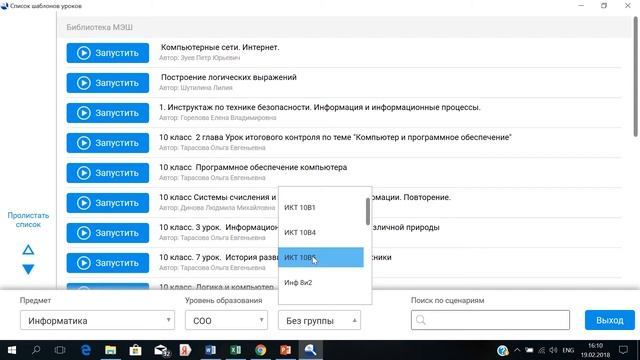
Task: Launch the lesson 10 класс. 7 урок
Action: point(108,263)
